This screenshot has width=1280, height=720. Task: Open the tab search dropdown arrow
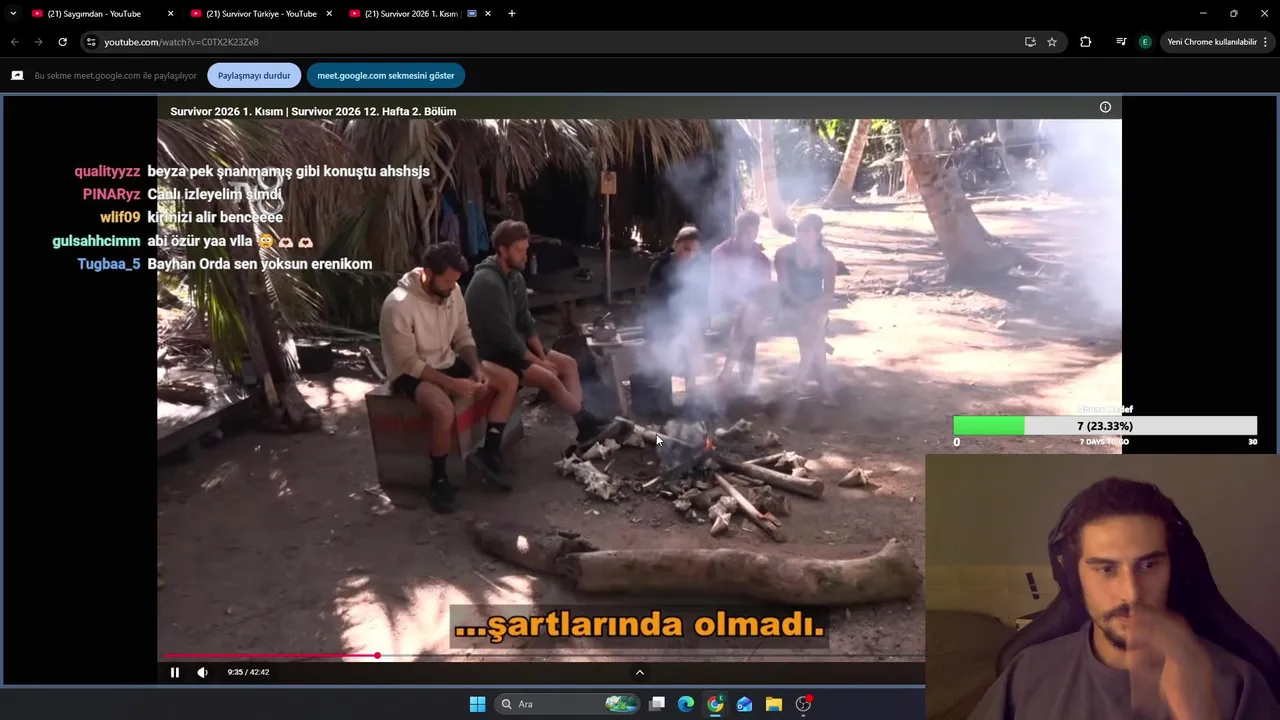point(13,14)
